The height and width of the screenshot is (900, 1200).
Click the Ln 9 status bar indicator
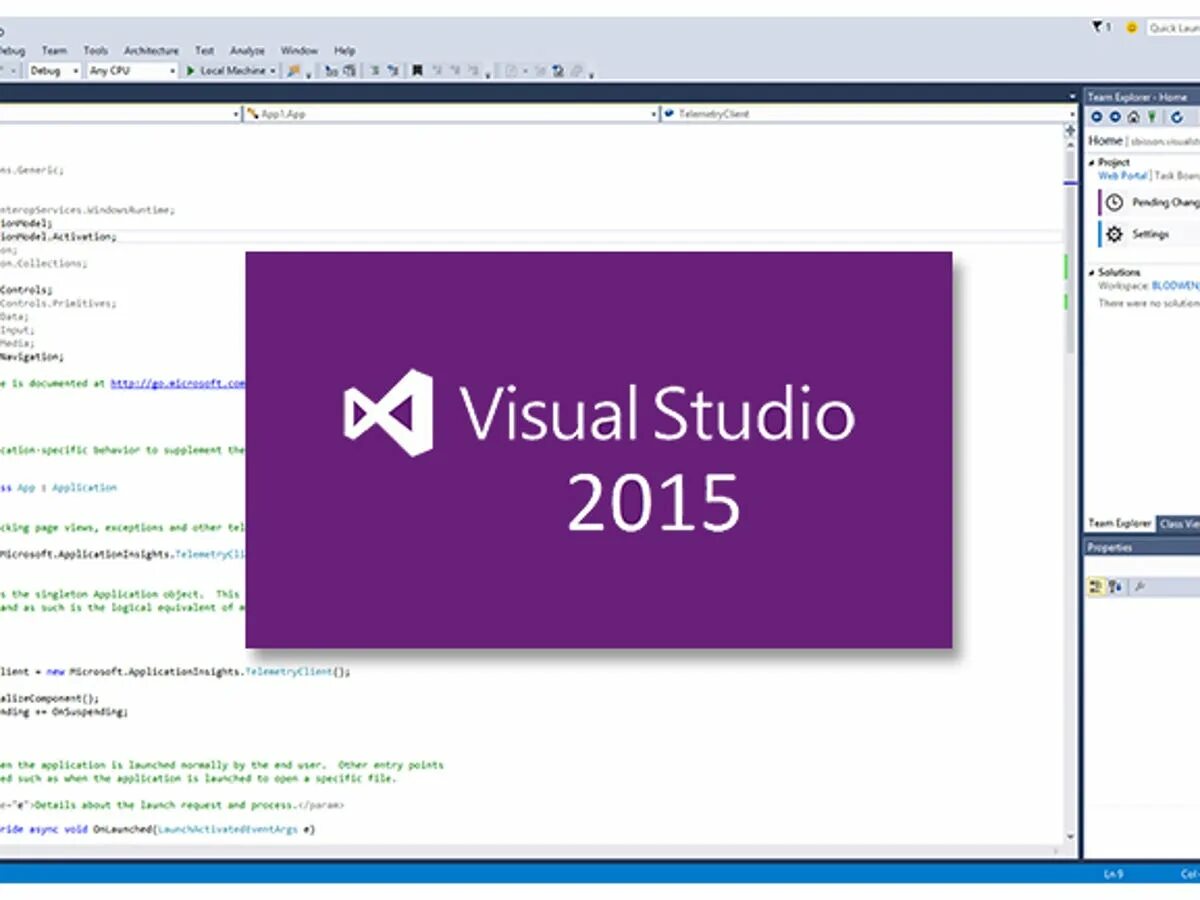pyautogui.click(x=1113, y=874)
